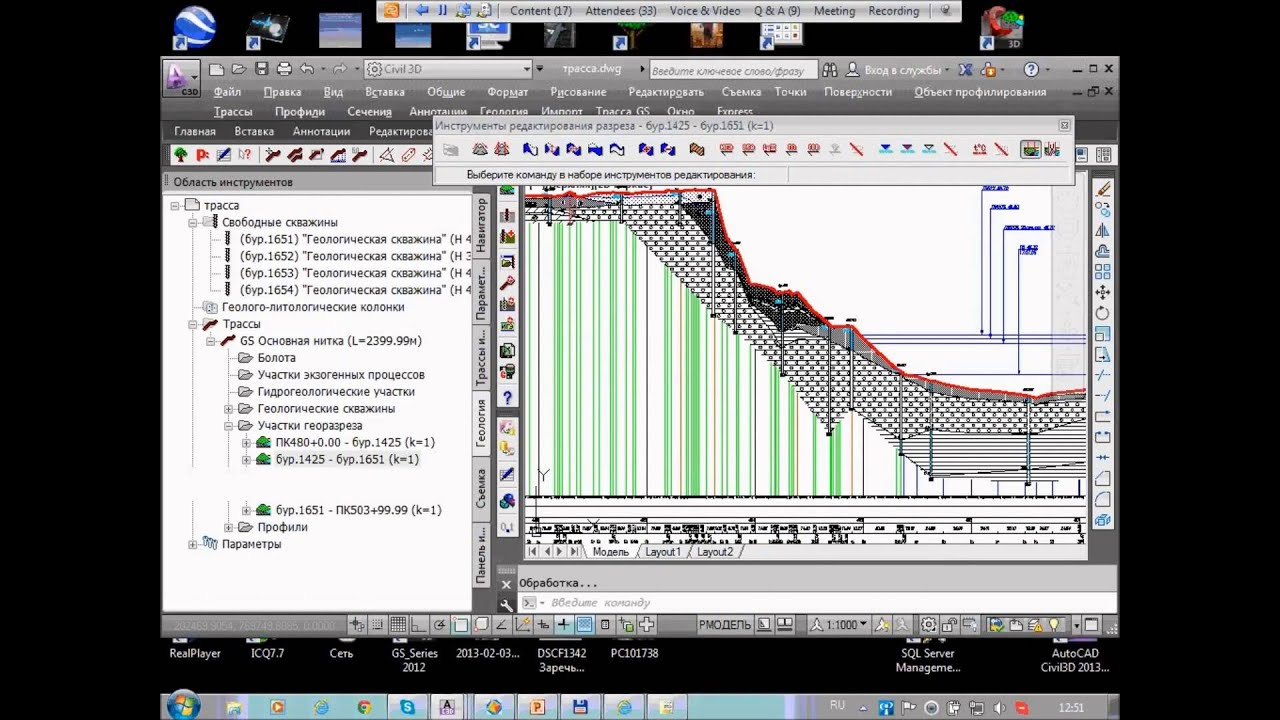Click the Windows Start button
Screen dimensions: 1280x720
click(x=184, y=706)
